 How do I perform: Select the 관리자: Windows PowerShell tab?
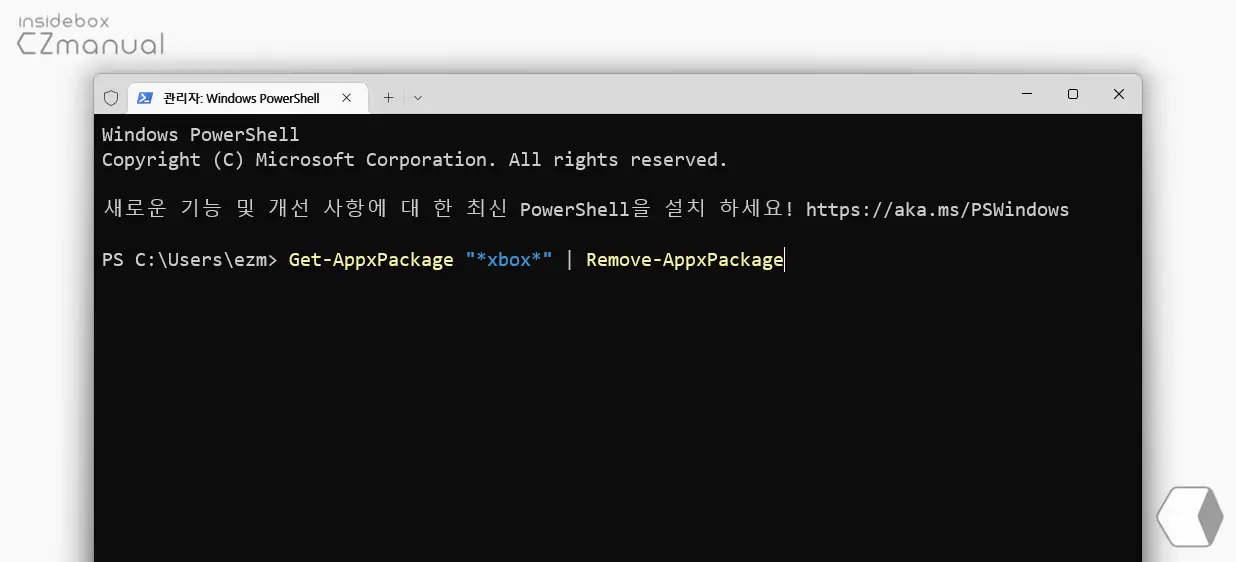coord(246,98)
